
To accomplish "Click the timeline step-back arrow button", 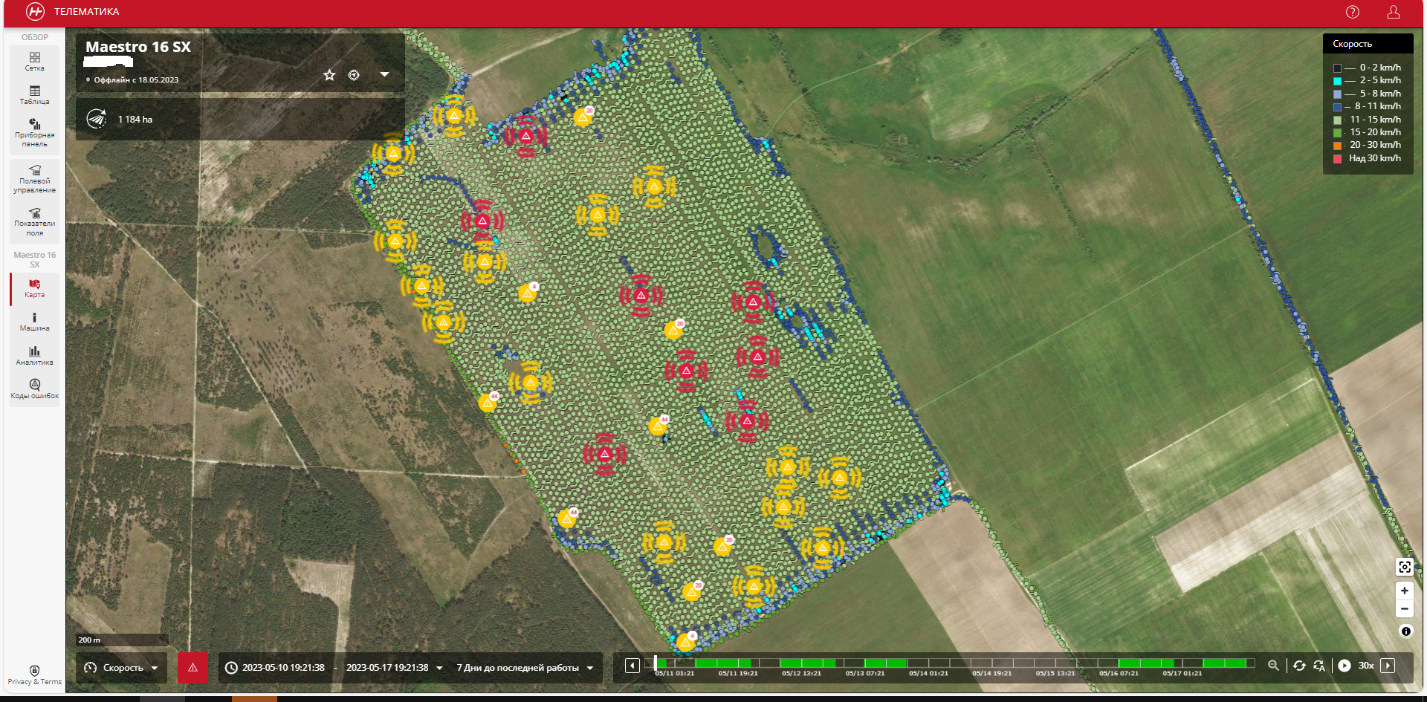I will [x=632, y=666].
